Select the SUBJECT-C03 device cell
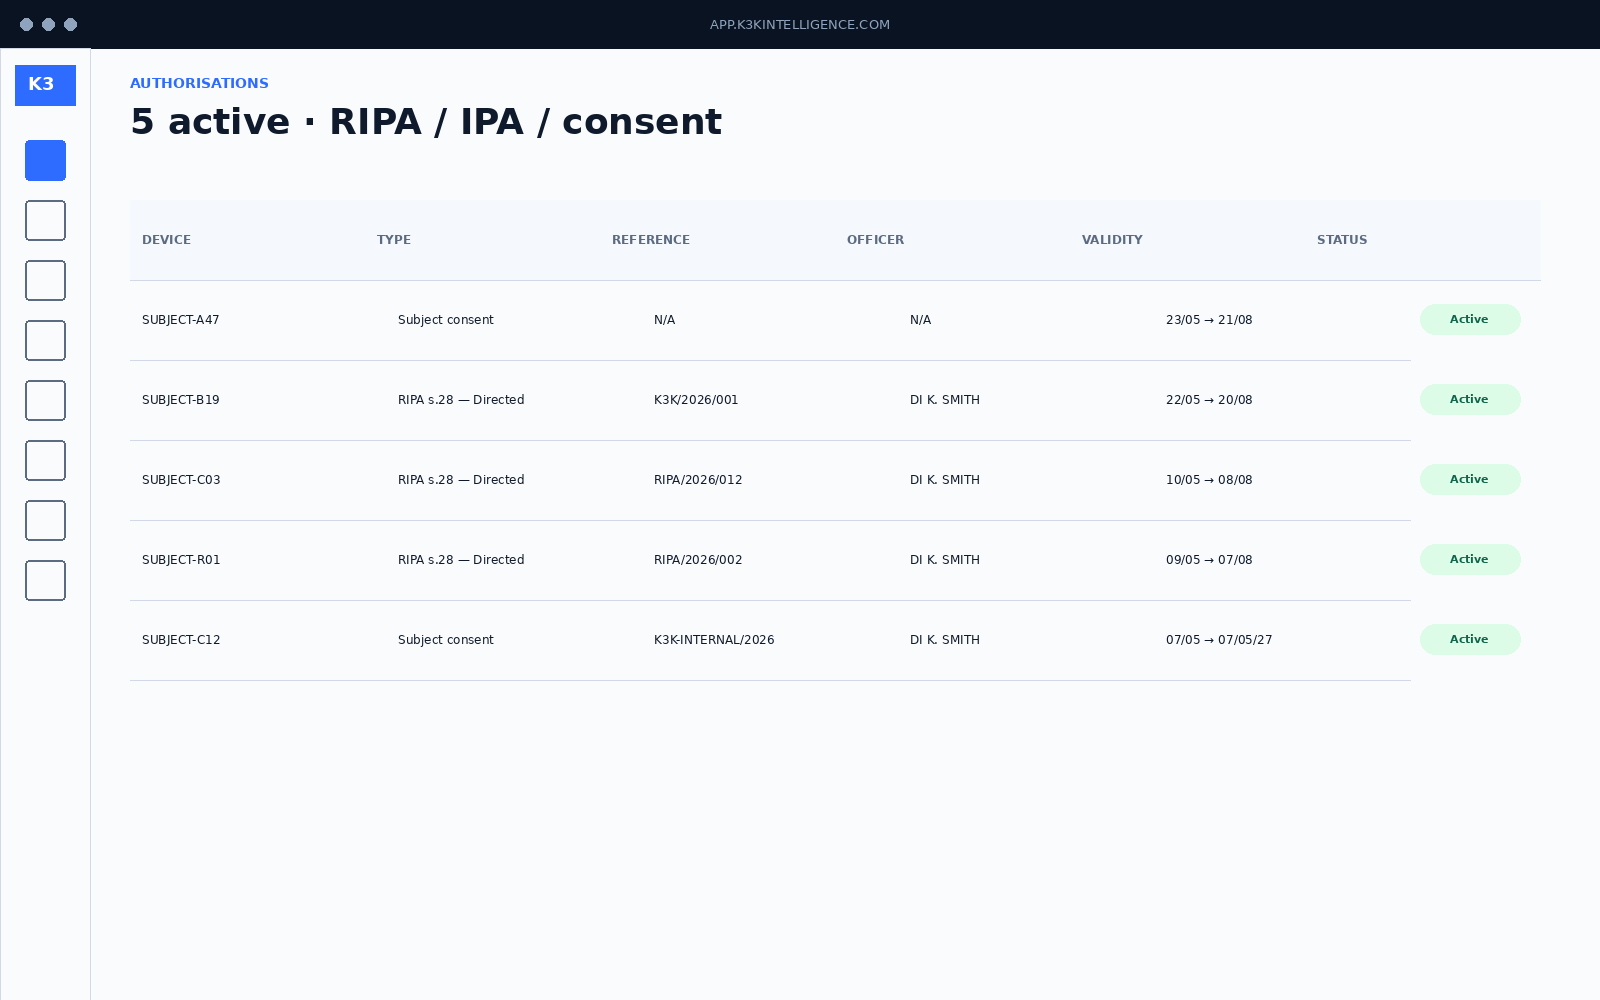 click(x=181, y=480)
